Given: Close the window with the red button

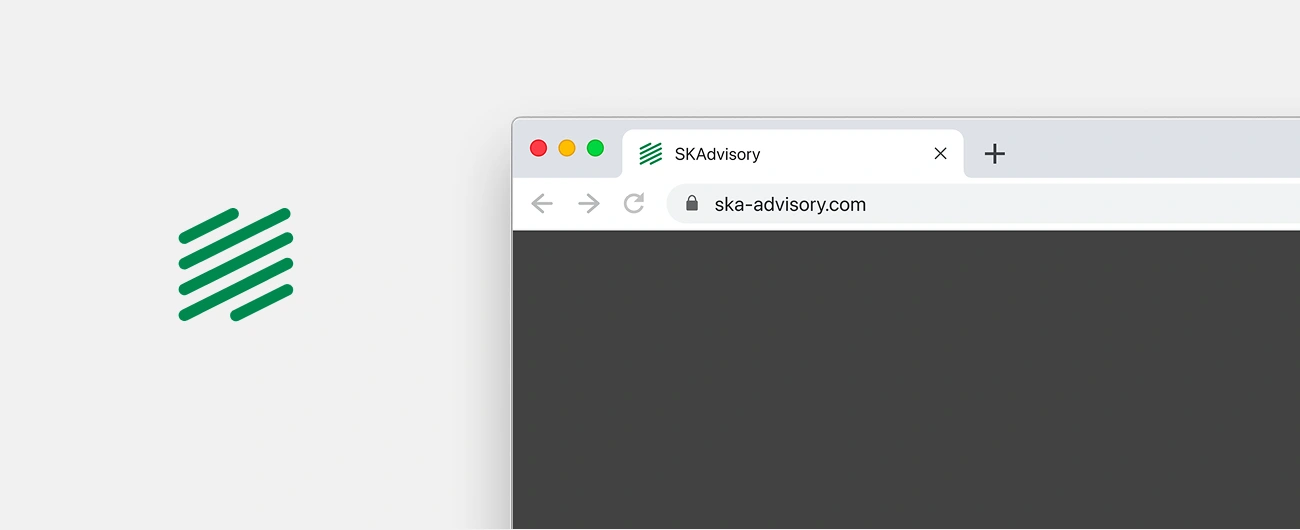Looking at the screenshot, I should coord(538,148).
